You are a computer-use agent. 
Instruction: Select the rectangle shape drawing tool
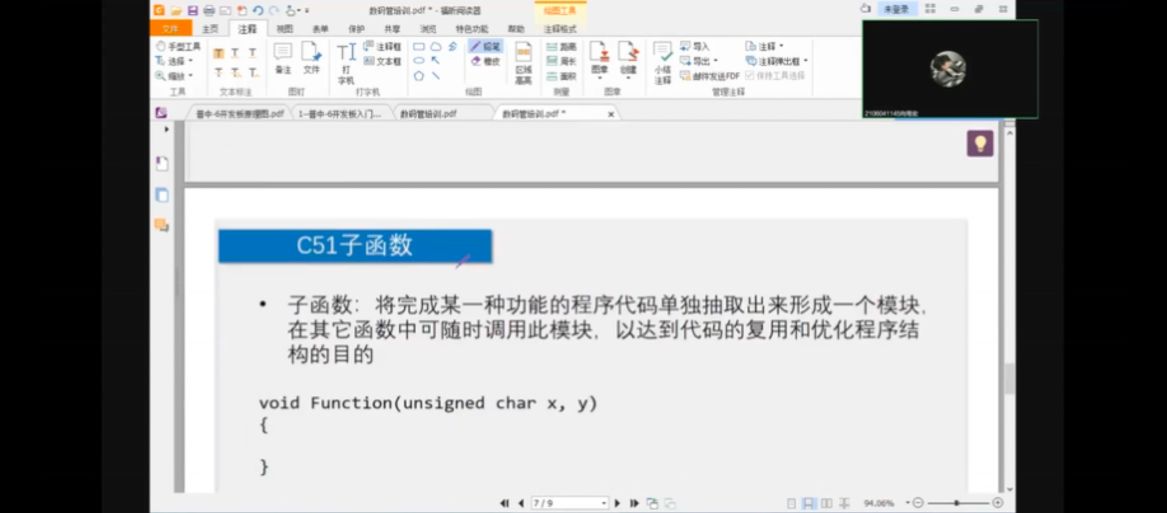pos(419,47)
